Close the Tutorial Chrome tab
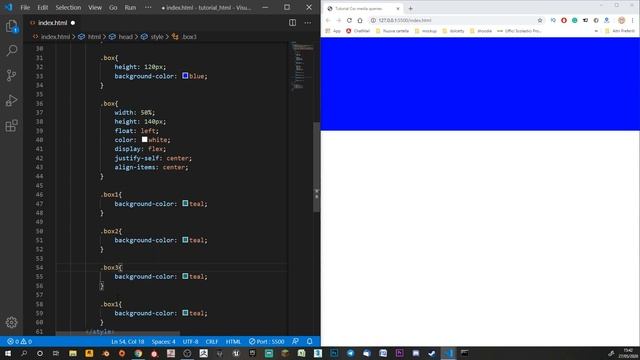The image size is (640, 360). (398, 9)
